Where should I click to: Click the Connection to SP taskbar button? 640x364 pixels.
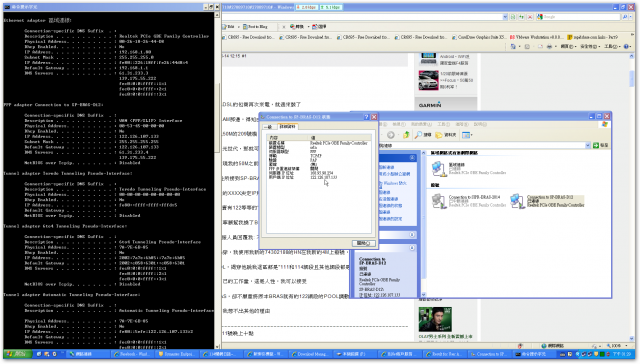click(488, 354)
